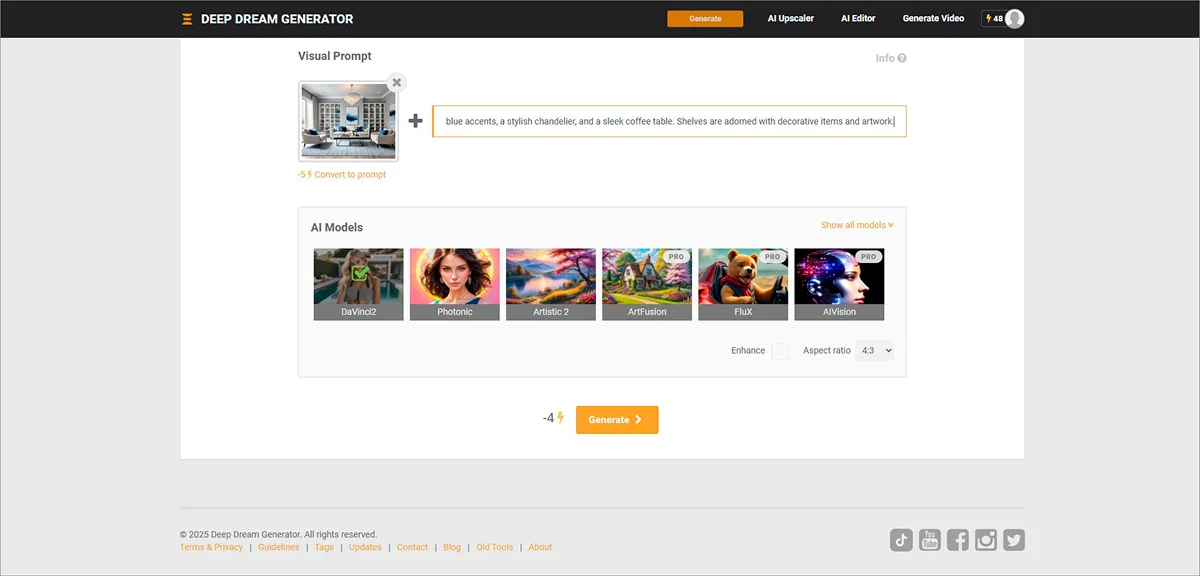This screenshot has height=576, width=1200.
Task: Click the Deep Dream Generator logo icon
Action: click(187, 18)
